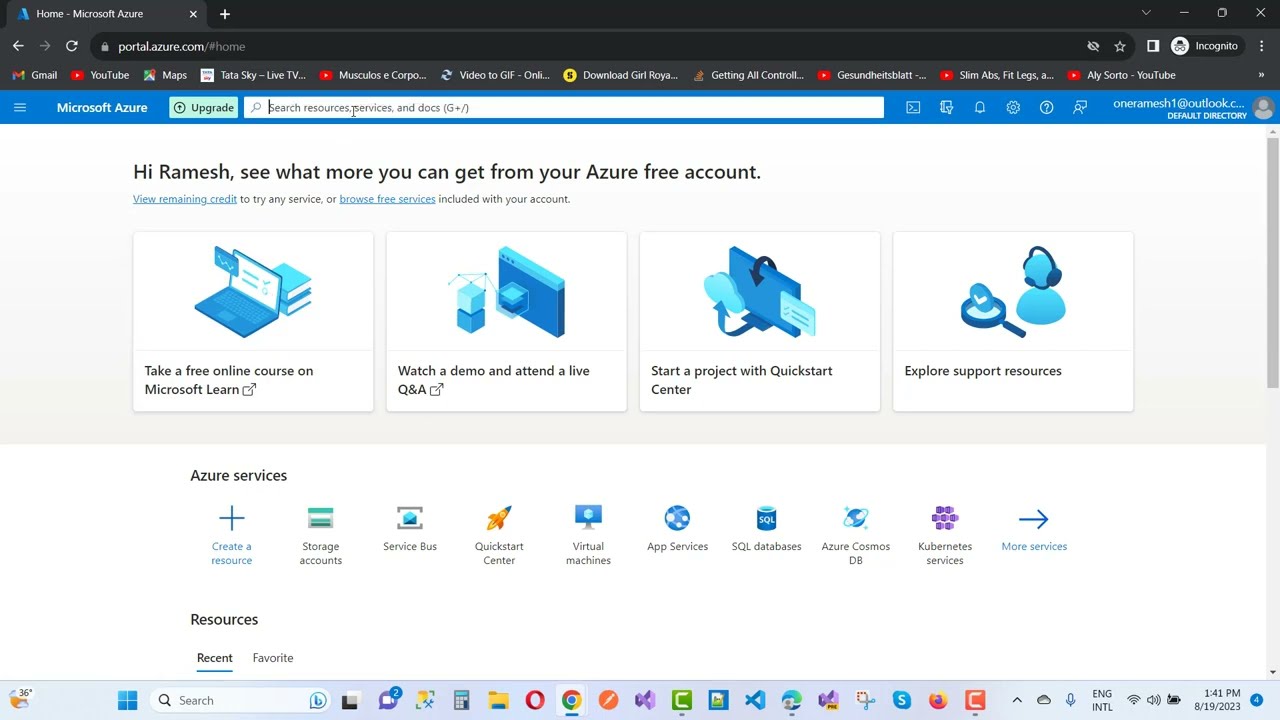Open Storage accounts service
Screen dimensions: 1280x720
click(320, 535)
